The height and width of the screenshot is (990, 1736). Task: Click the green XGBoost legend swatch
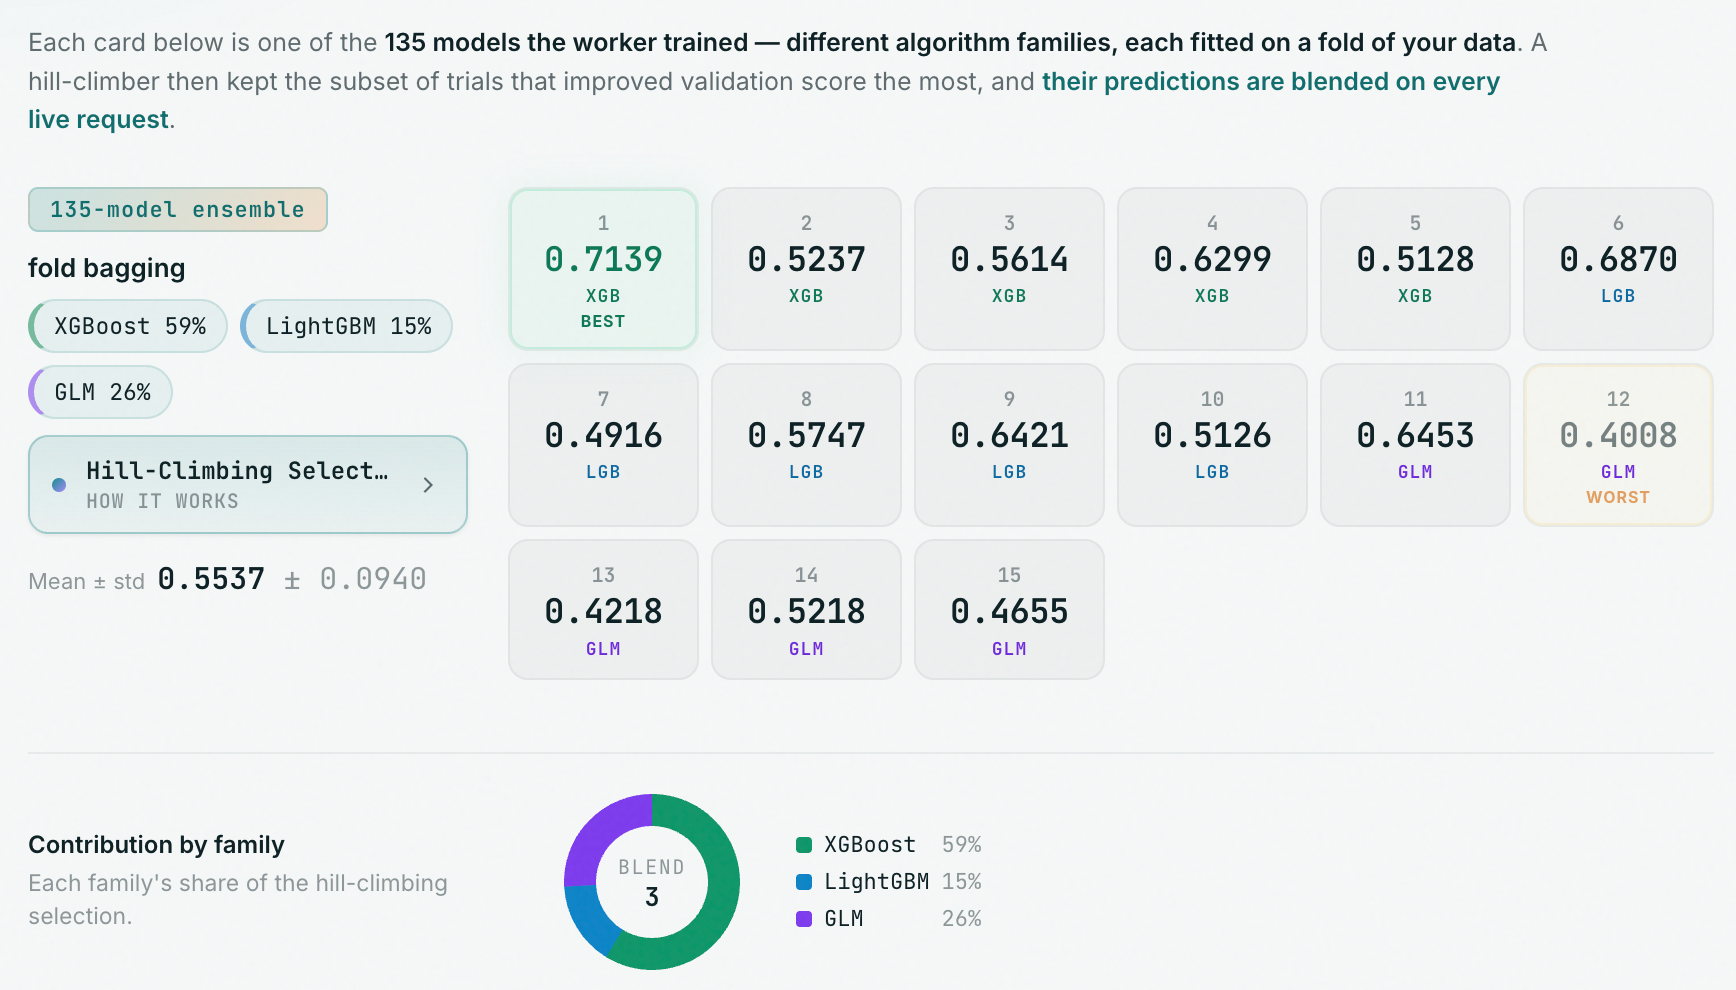tap(804, 845)
